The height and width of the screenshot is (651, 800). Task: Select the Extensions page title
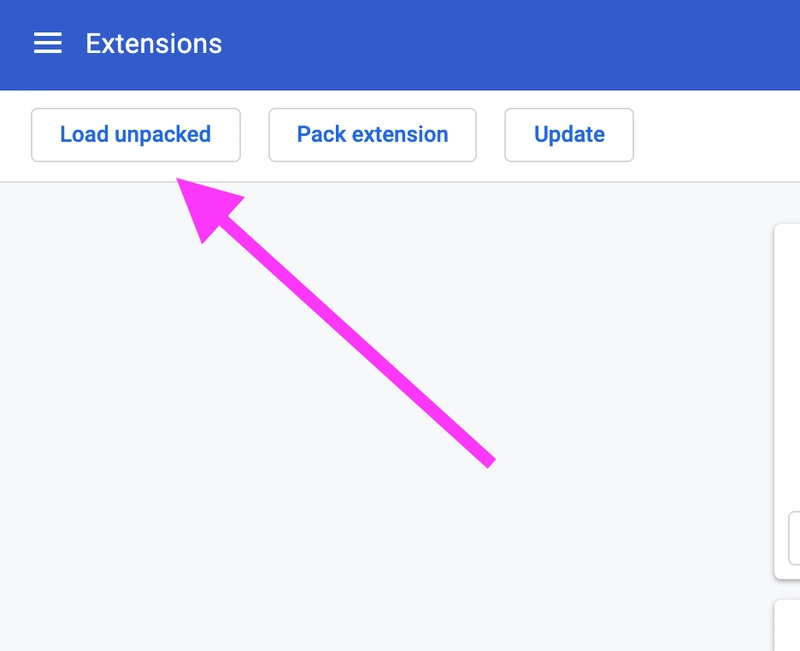click(x=154, y=44)
